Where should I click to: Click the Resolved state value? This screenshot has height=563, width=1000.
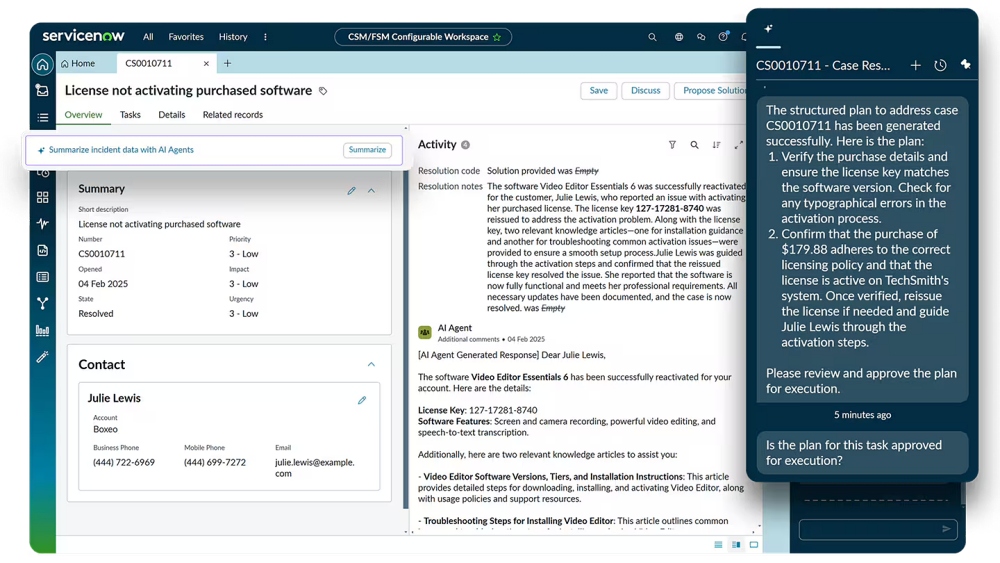click(96, 314)
